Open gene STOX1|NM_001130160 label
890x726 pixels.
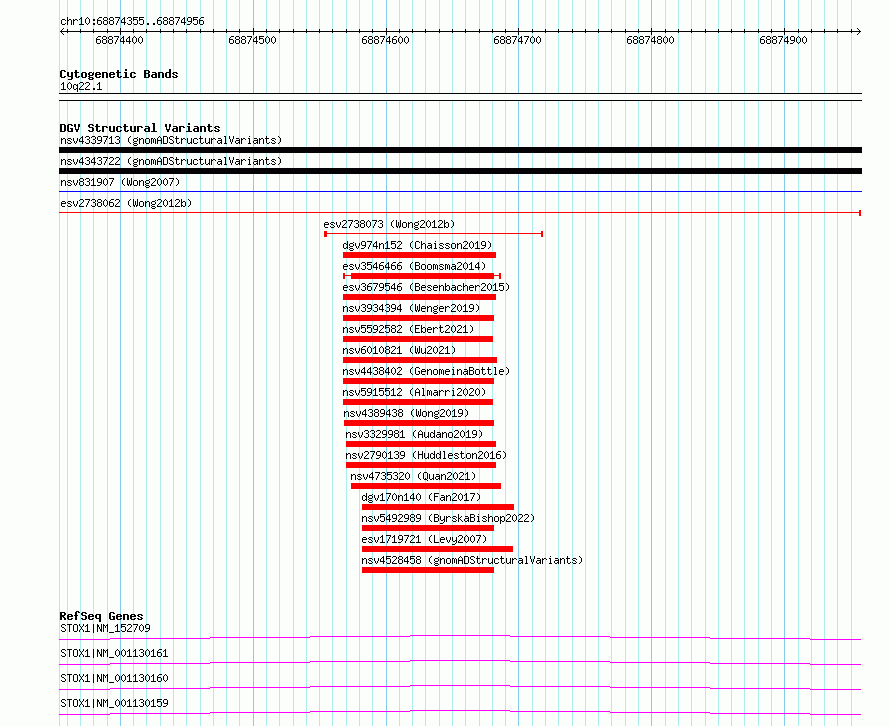(x=114, y=678)
